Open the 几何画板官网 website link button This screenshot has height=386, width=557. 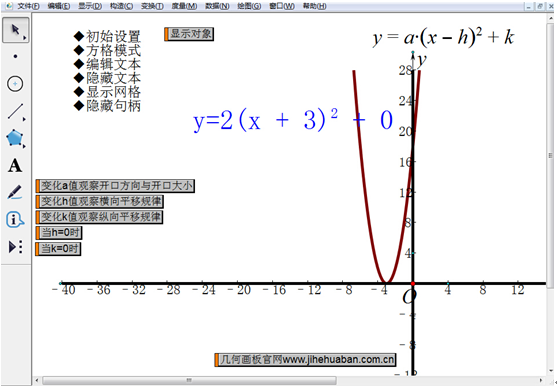click(305, 360)
